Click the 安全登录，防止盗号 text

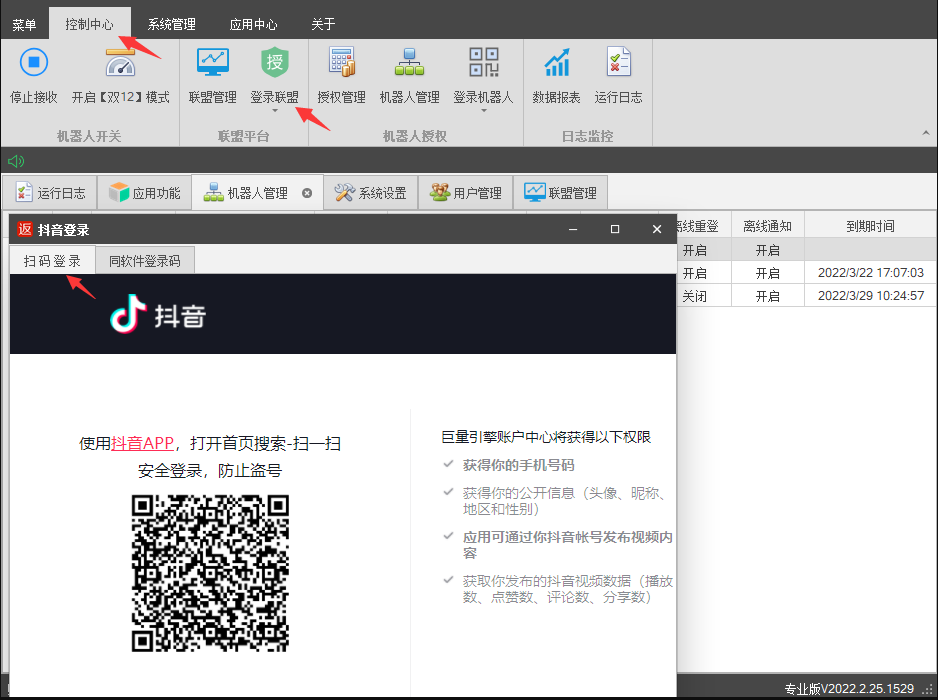[210, 470]
